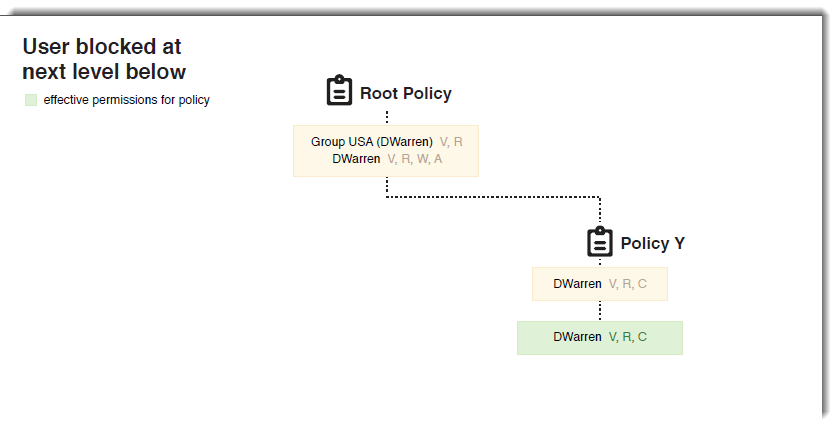Click the 'V, R' permissions for Group USA

(x=451, y=142)
